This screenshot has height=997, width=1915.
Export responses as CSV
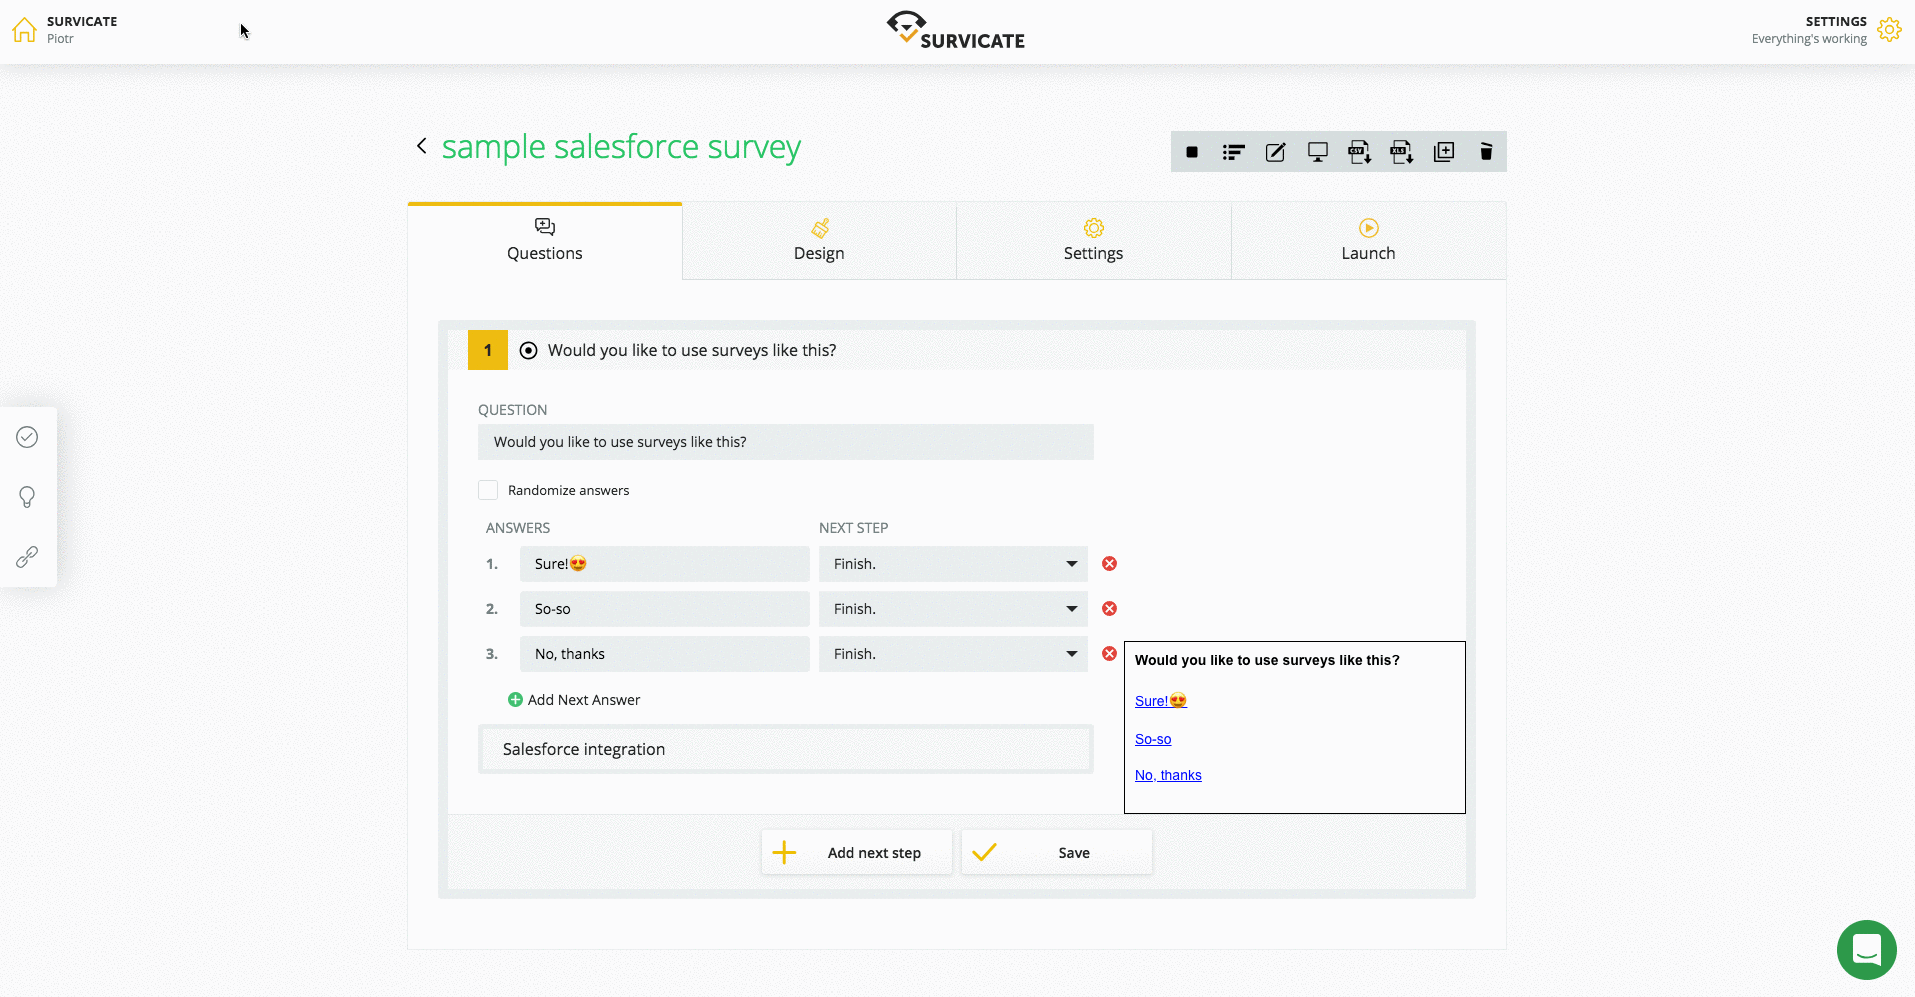click(1360, 152)
